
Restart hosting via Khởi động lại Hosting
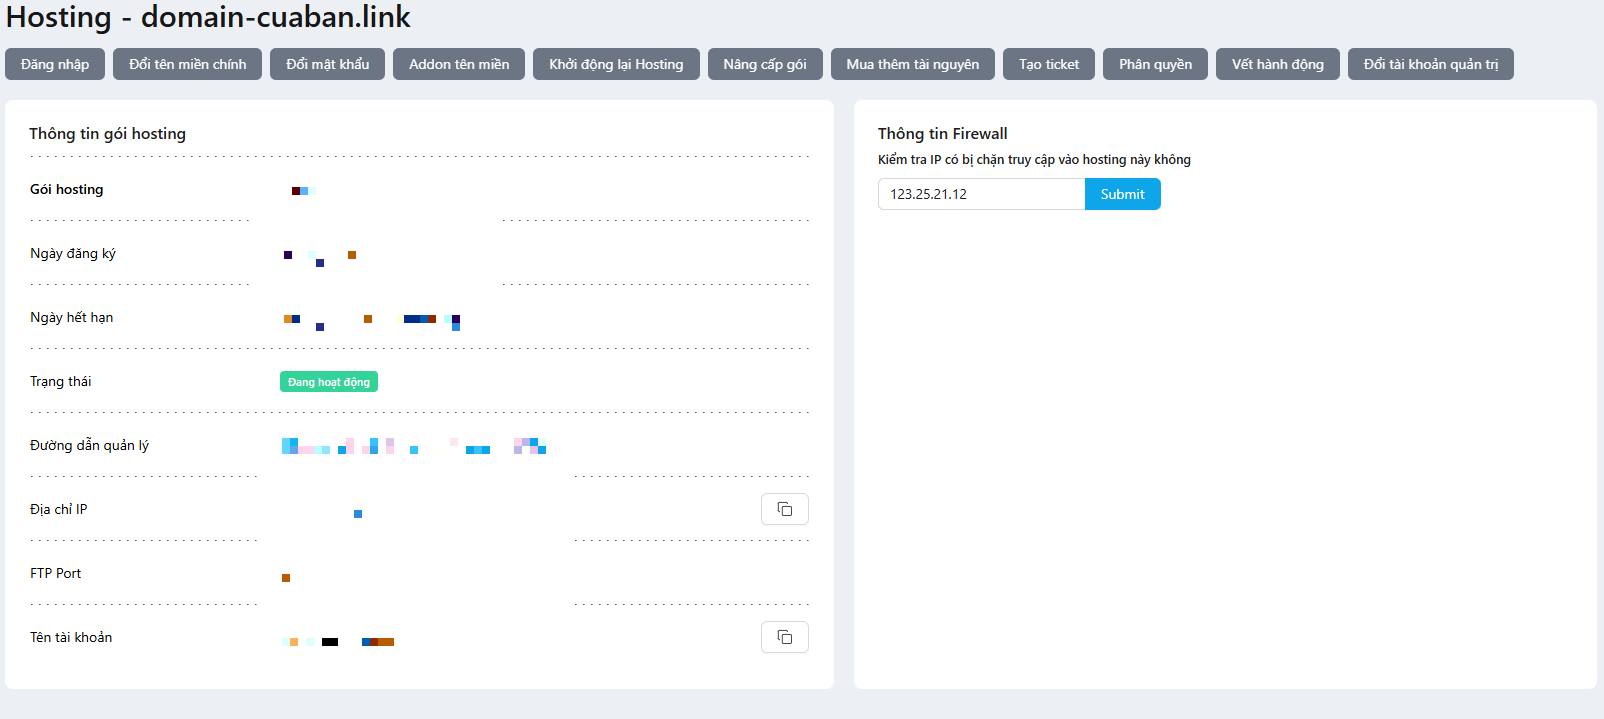point(616,64)
